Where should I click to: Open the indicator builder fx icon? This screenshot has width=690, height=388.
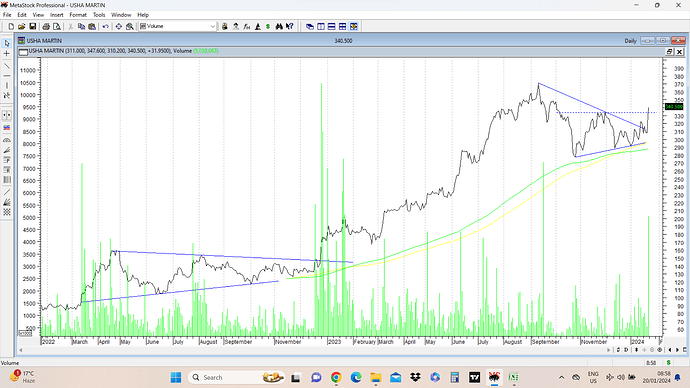(x=246, y=26)
